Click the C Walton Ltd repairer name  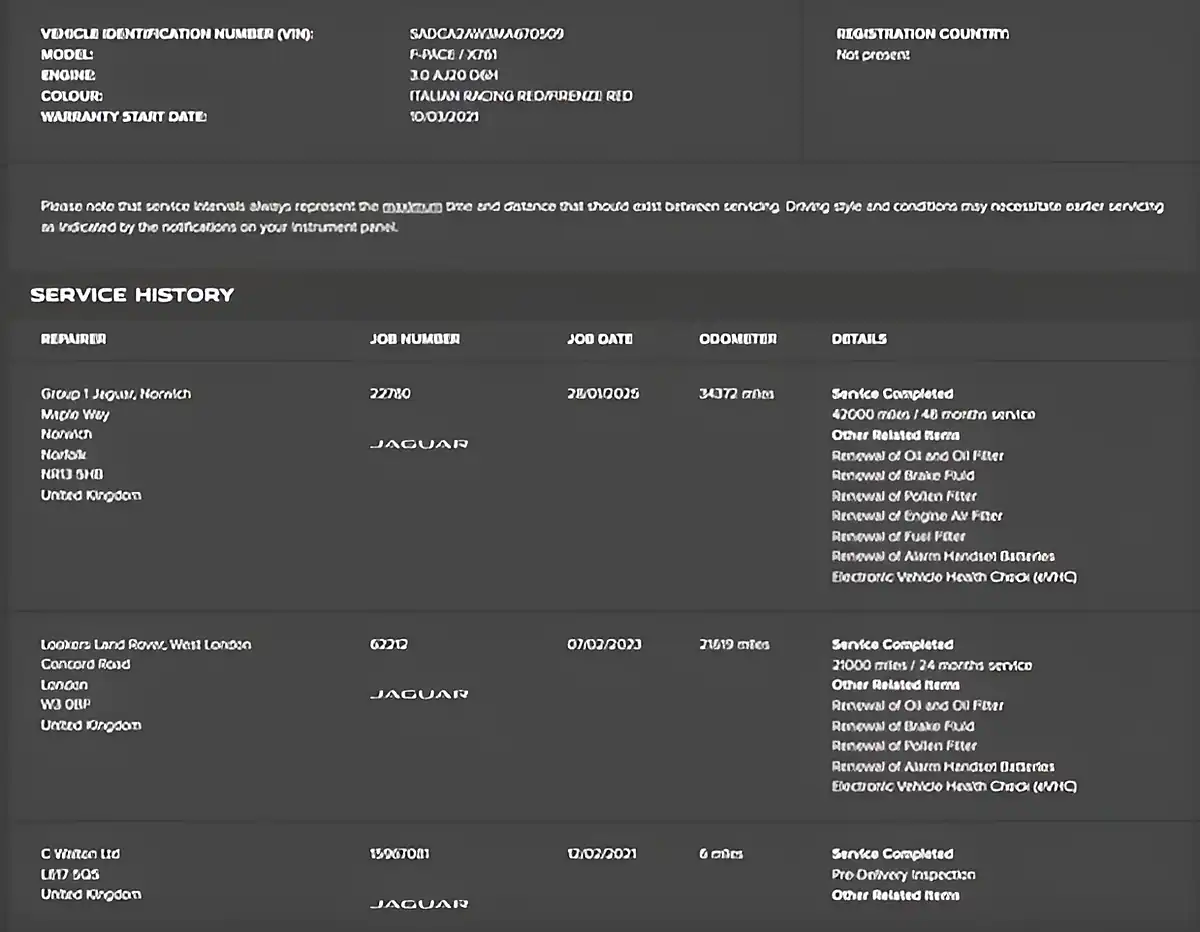coord(80,854)
